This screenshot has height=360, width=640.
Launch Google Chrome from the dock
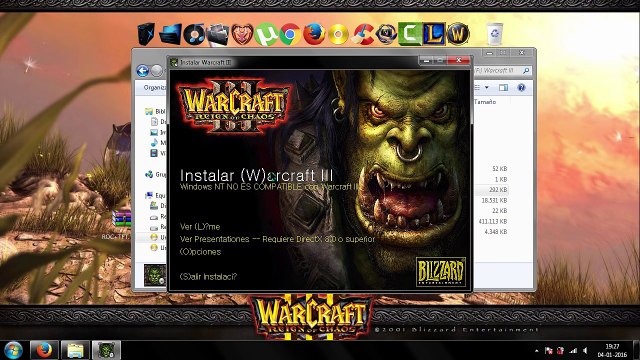(x=289, y=34)
